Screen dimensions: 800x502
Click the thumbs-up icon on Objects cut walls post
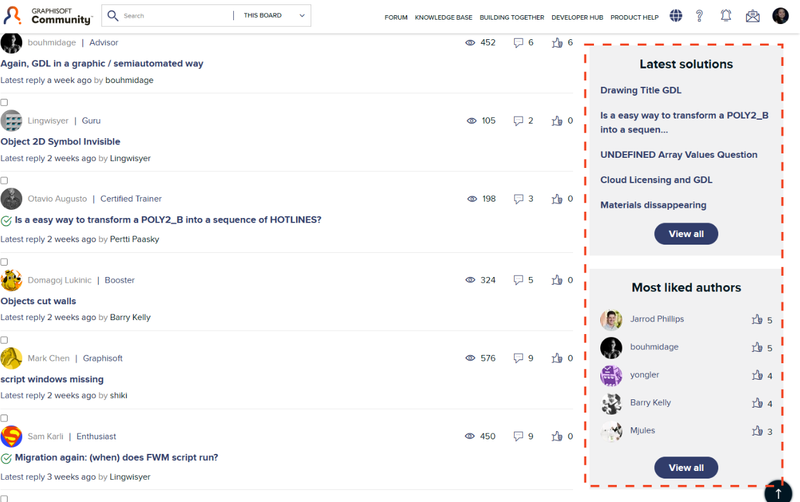[557, 280]
